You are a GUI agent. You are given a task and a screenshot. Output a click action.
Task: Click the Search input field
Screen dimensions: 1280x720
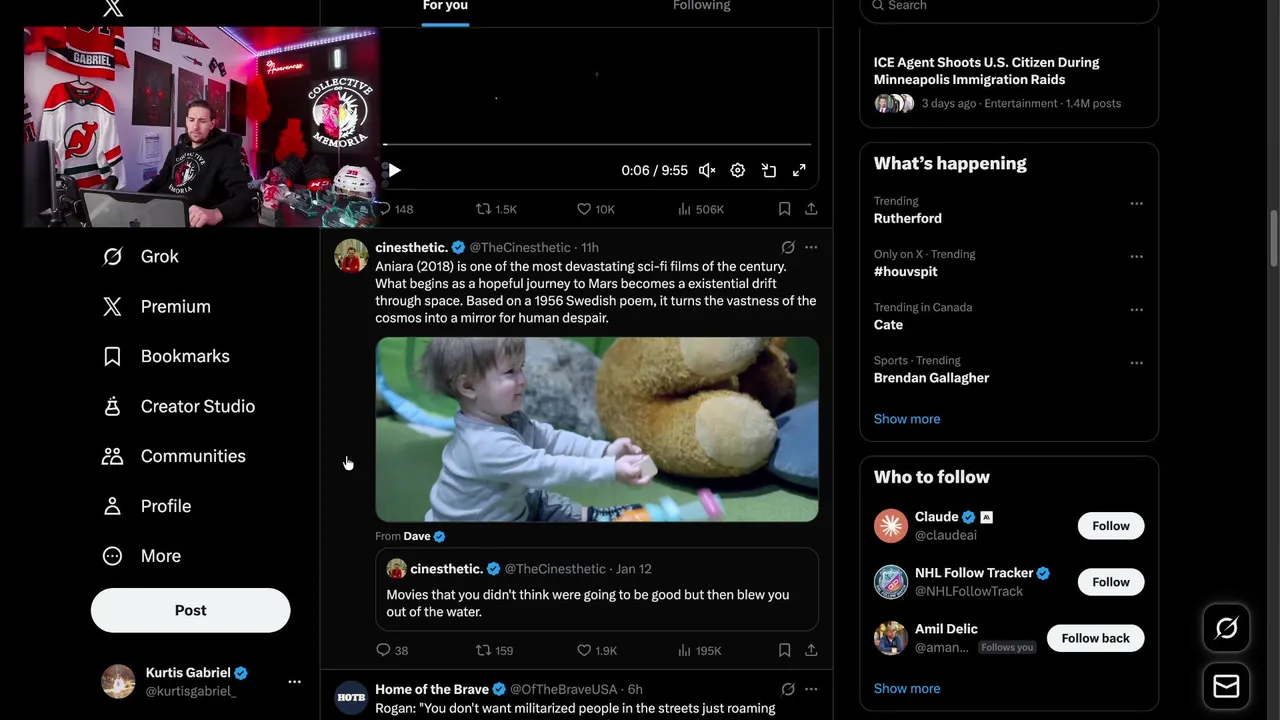coord(1009,8)
